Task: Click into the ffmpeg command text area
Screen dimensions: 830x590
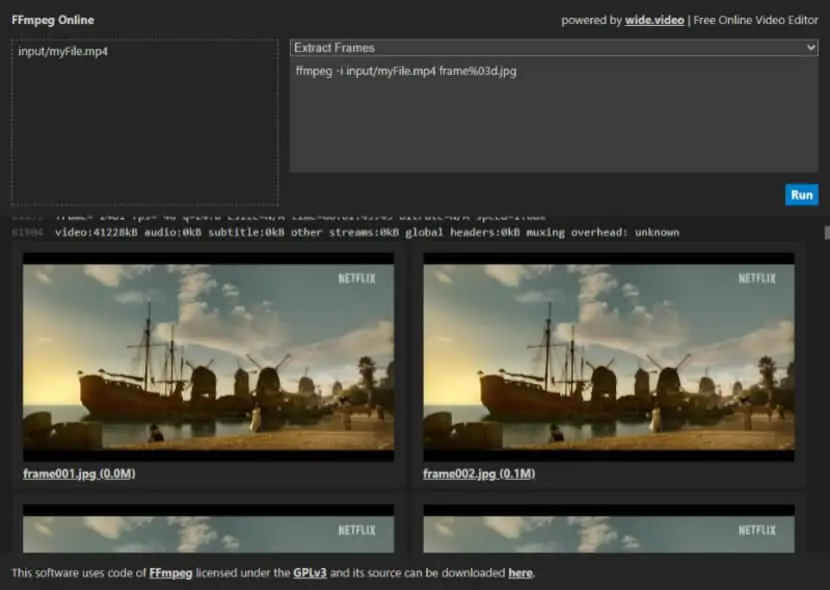Action: [554, 114]
